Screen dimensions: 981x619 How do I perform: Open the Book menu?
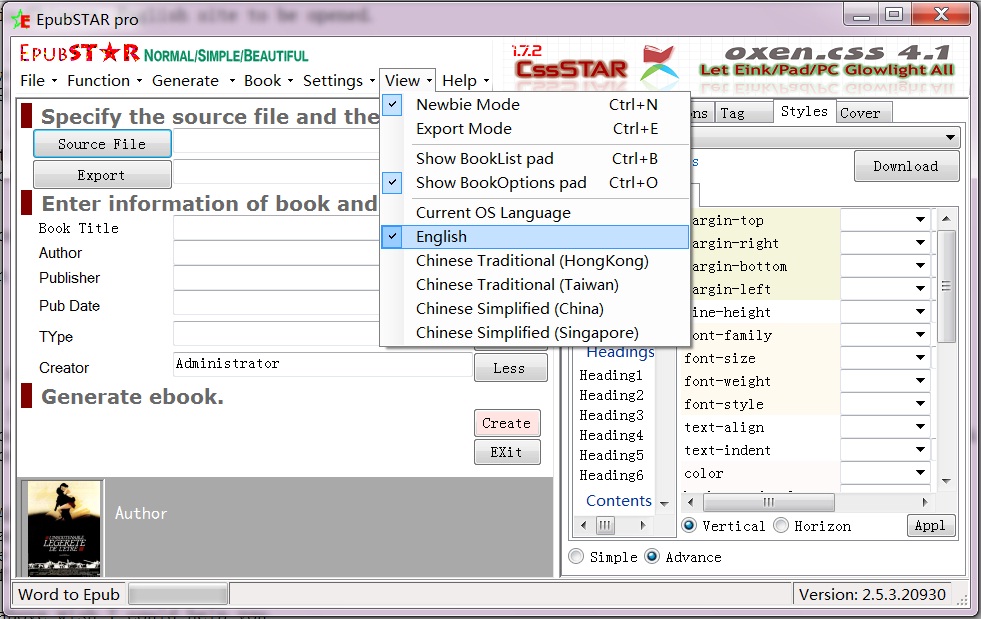[268, 81]
